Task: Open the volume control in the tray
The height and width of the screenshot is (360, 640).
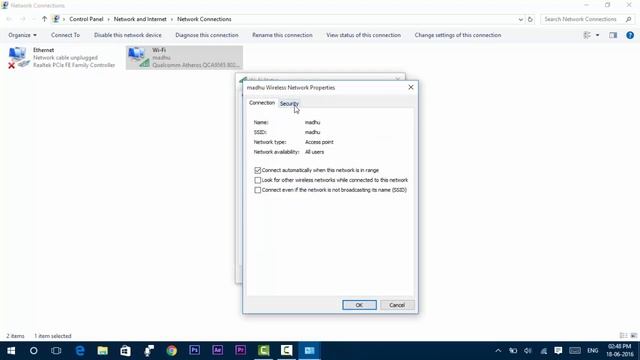Action: tap(527, 351)
